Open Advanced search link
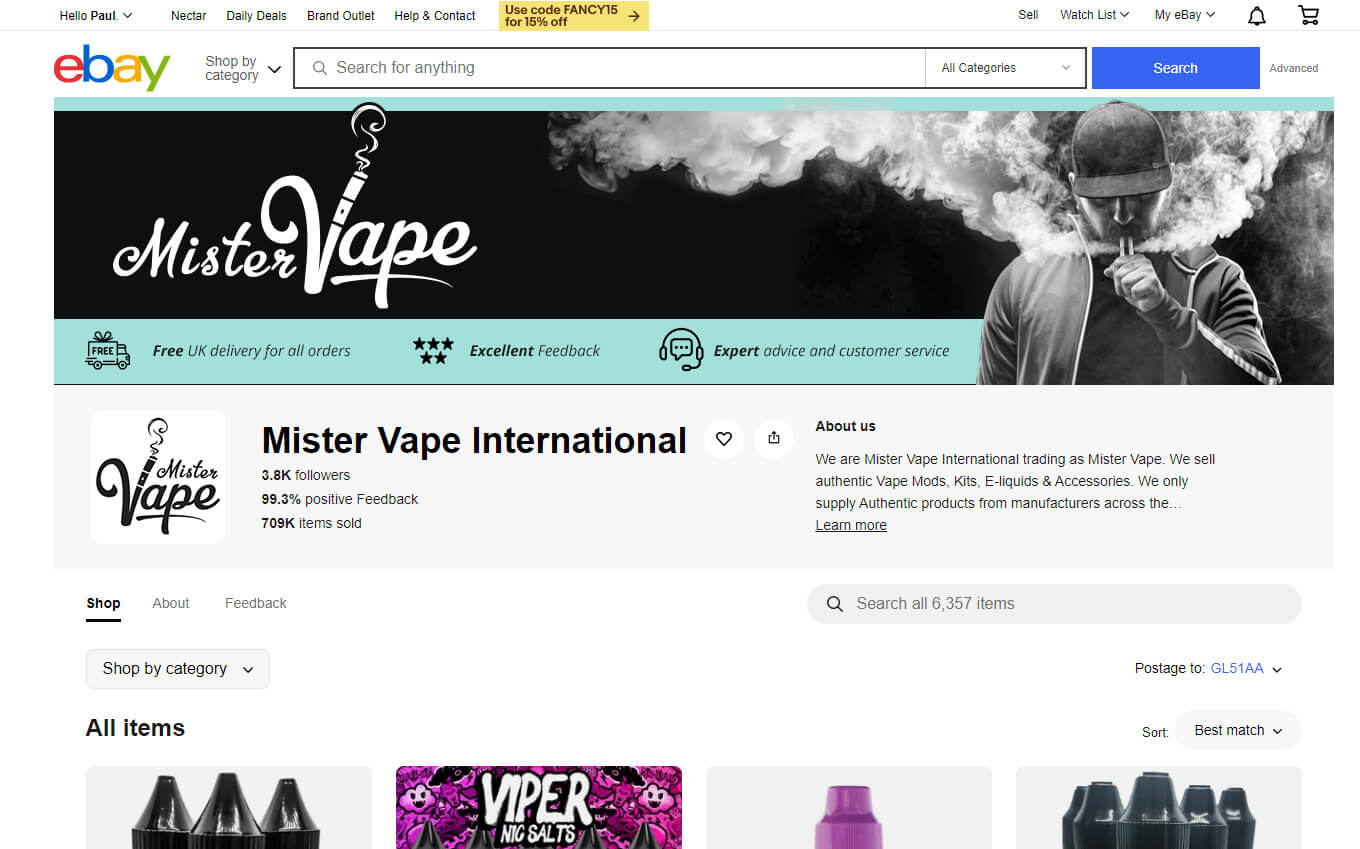 pyautogui.click(x=1293, y=68)
